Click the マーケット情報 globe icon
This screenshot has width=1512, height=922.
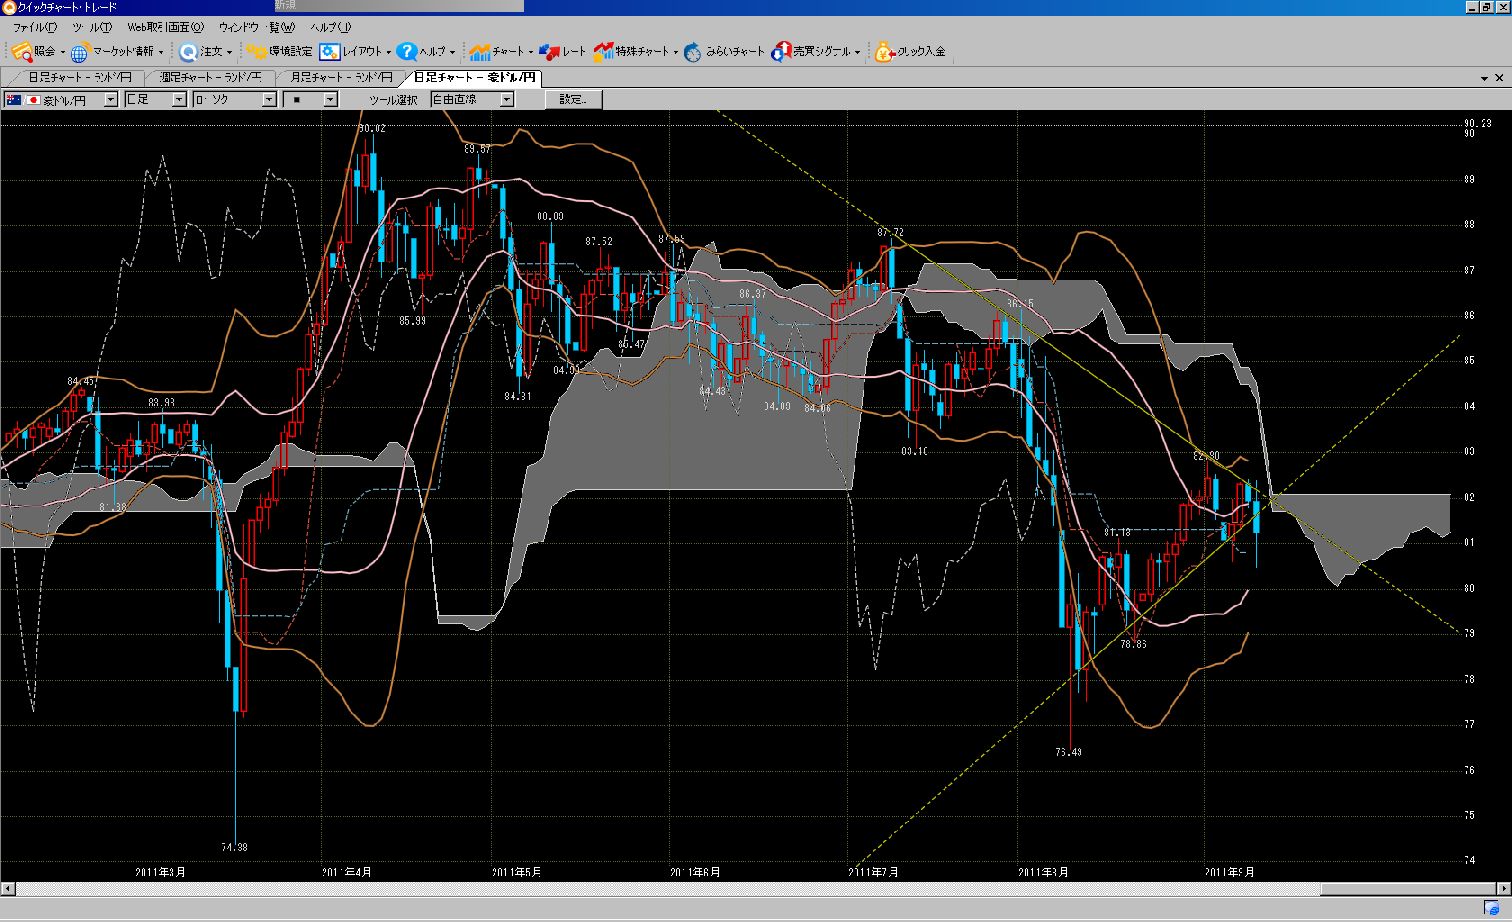pos(80,52)
